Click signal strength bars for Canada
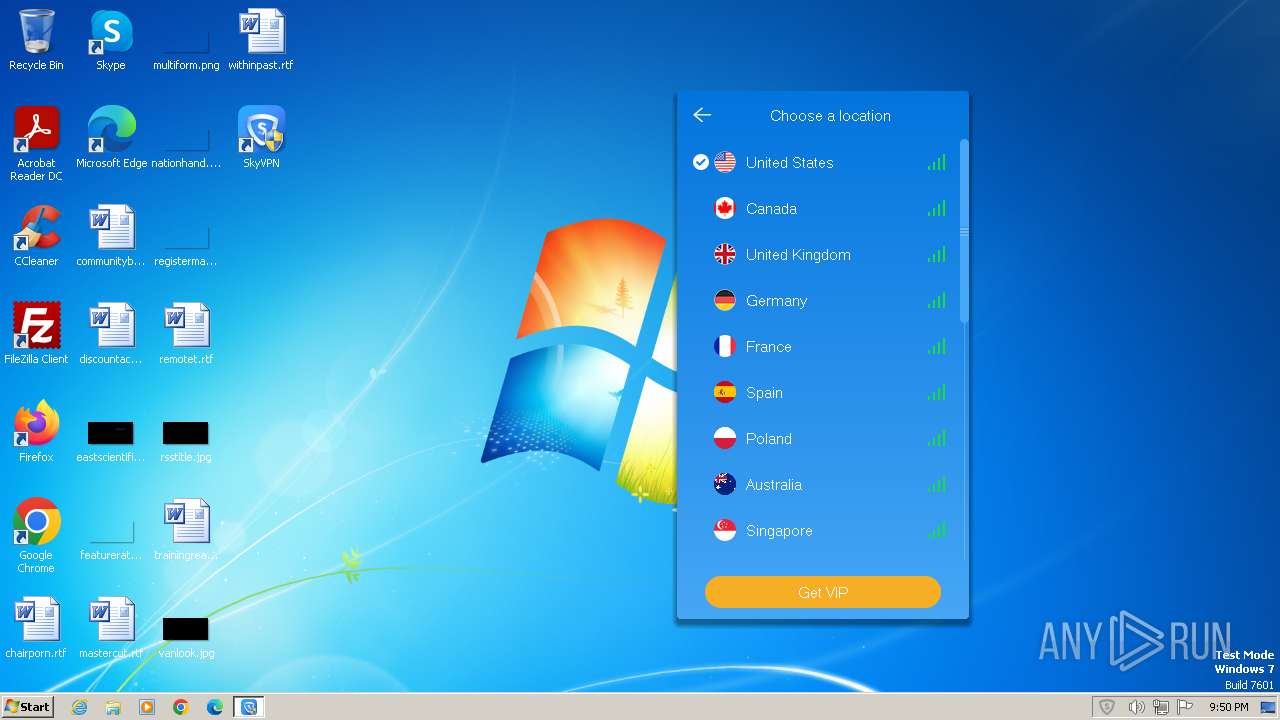 [x=936, y=208]
